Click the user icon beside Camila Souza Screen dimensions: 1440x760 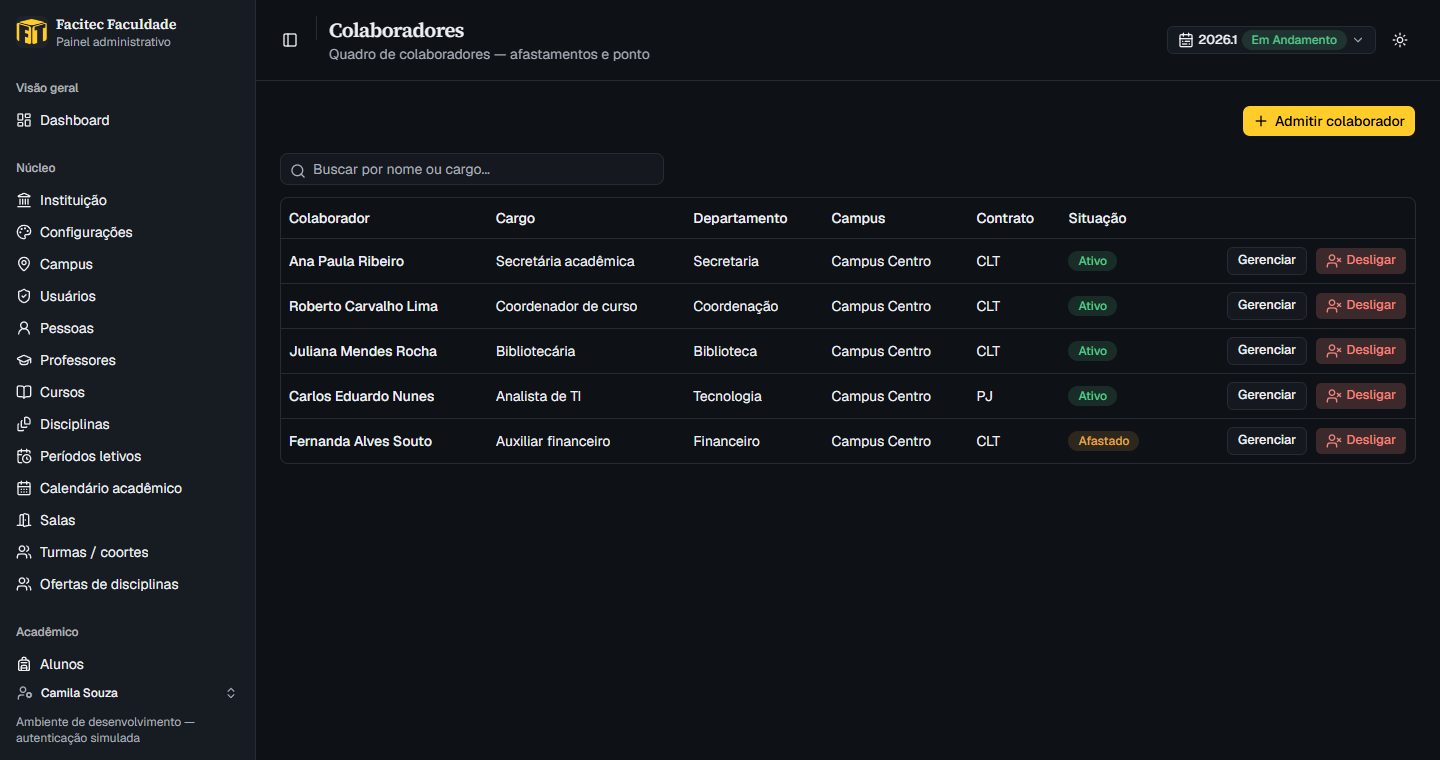tap(24, 693)
